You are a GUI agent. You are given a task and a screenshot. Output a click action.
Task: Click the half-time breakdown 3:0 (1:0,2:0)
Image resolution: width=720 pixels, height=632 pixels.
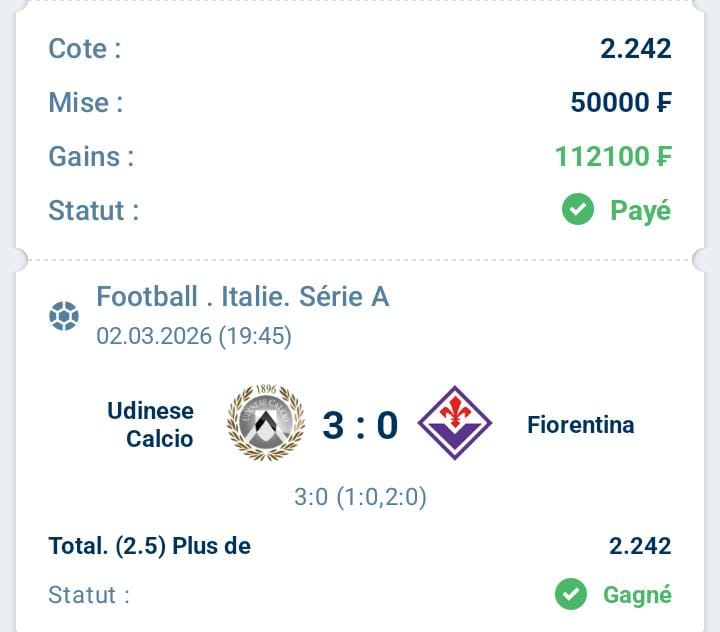[x=360, y=497]
